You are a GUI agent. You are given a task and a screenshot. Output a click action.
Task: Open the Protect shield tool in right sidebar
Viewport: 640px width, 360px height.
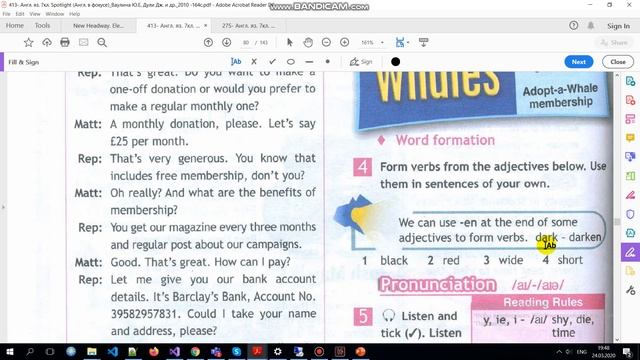[630, 214]
